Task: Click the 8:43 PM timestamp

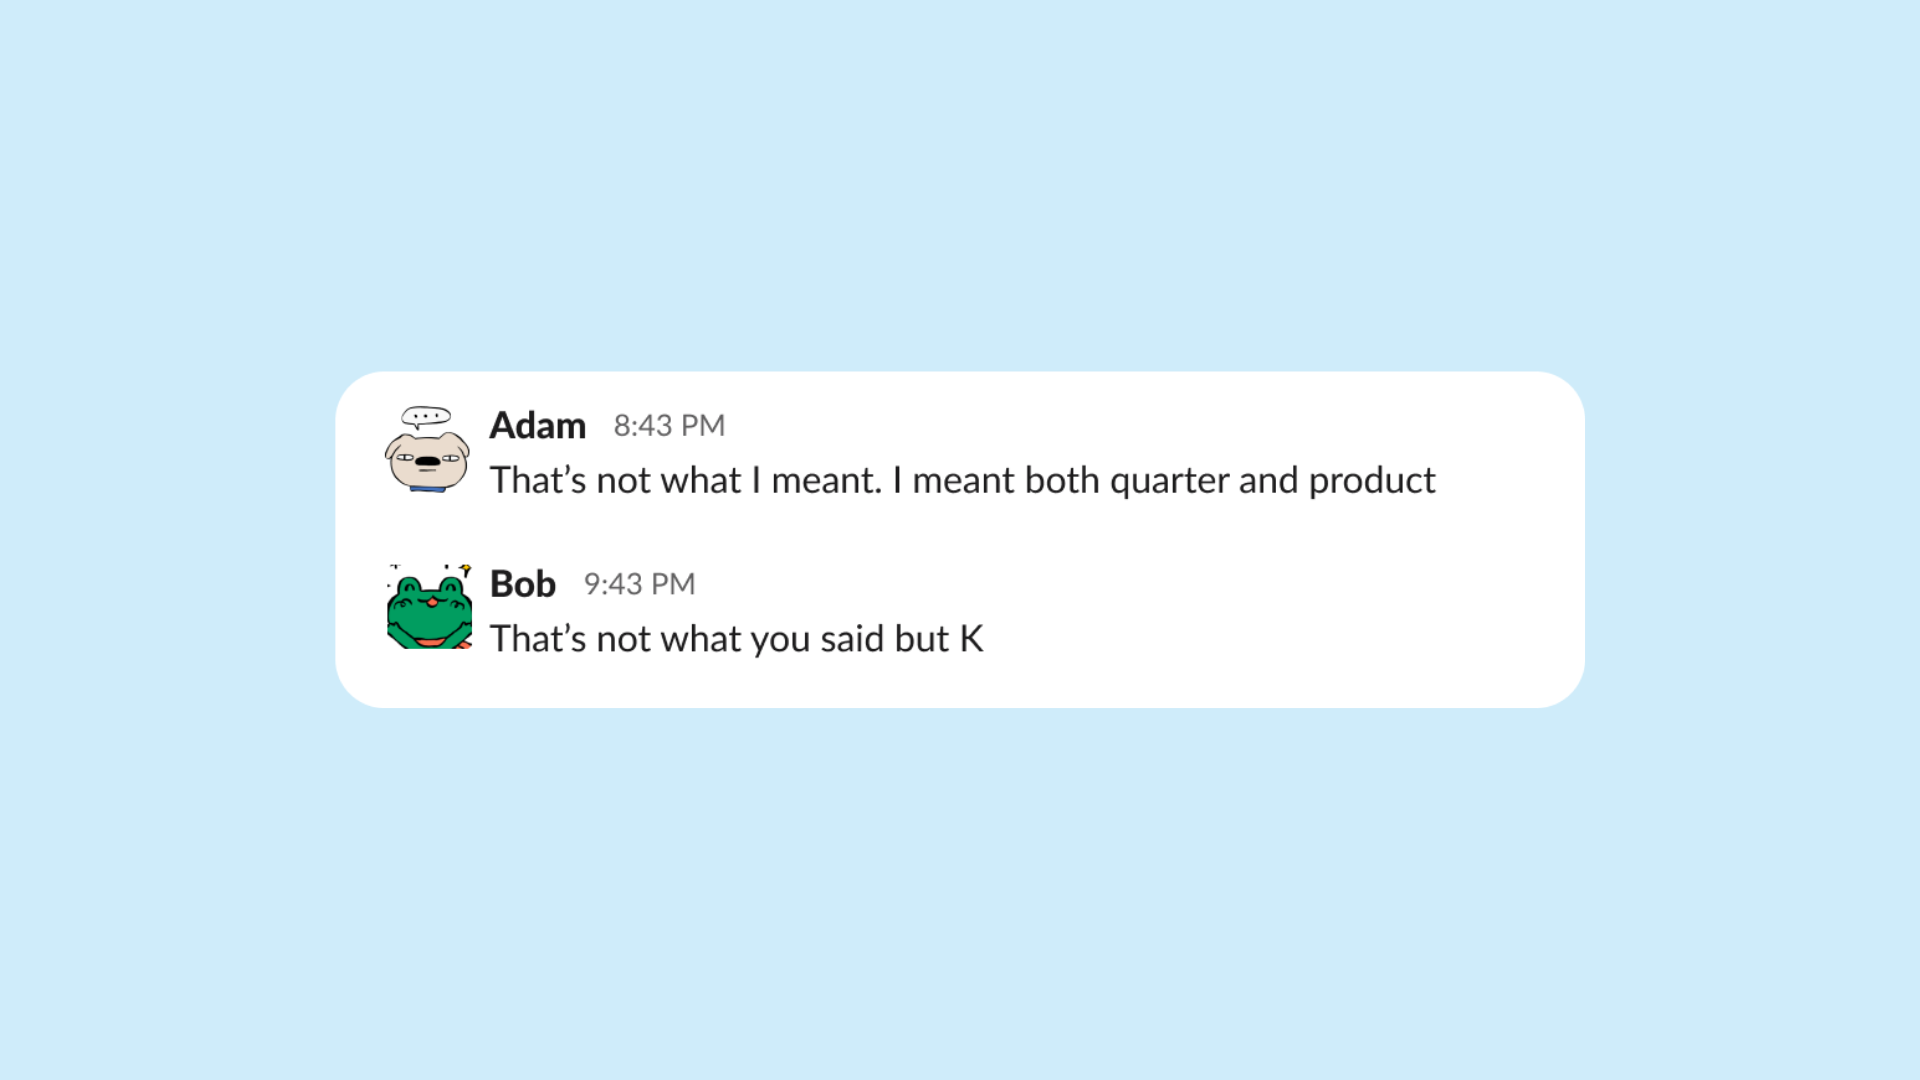Action: tap(669, 425)
